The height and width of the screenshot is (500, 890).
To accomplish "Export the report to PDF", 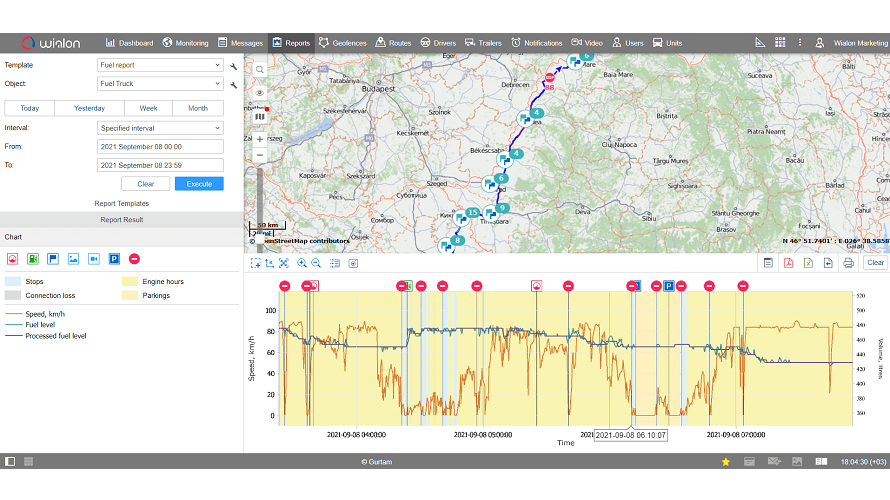I will coord(788,263).
